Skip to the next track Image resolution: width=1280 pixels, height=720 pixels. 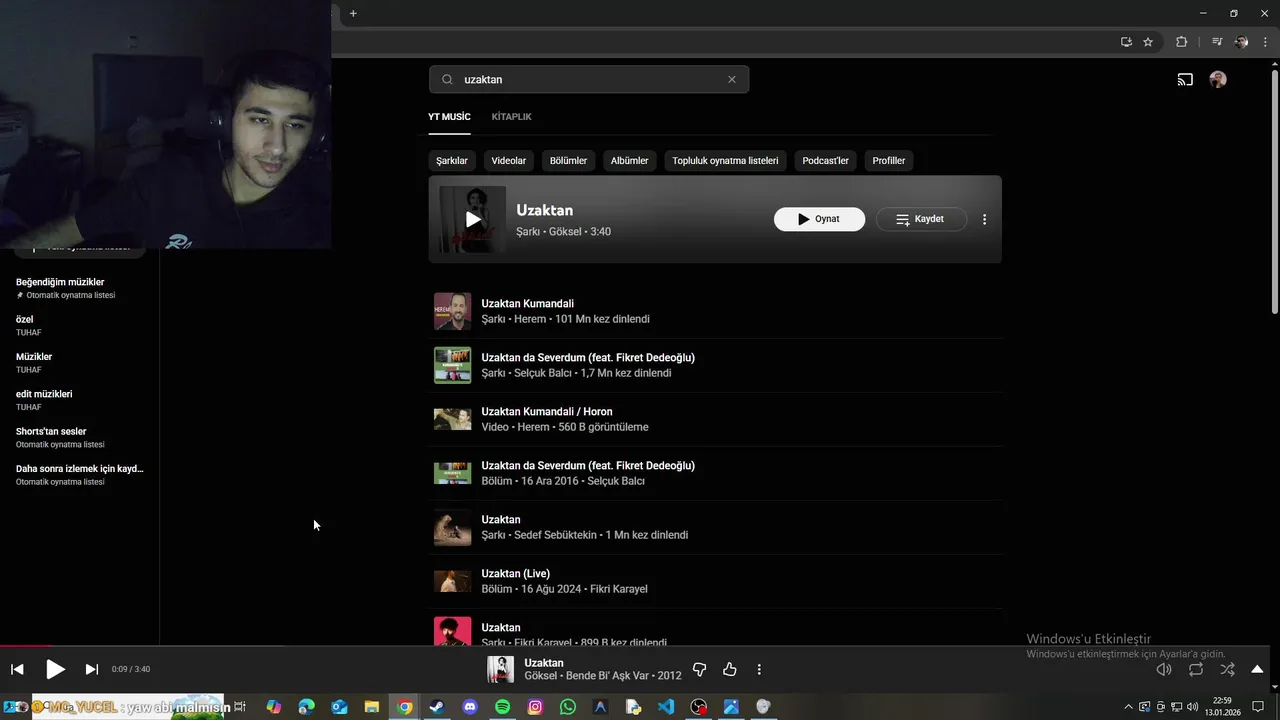(91, 669)
